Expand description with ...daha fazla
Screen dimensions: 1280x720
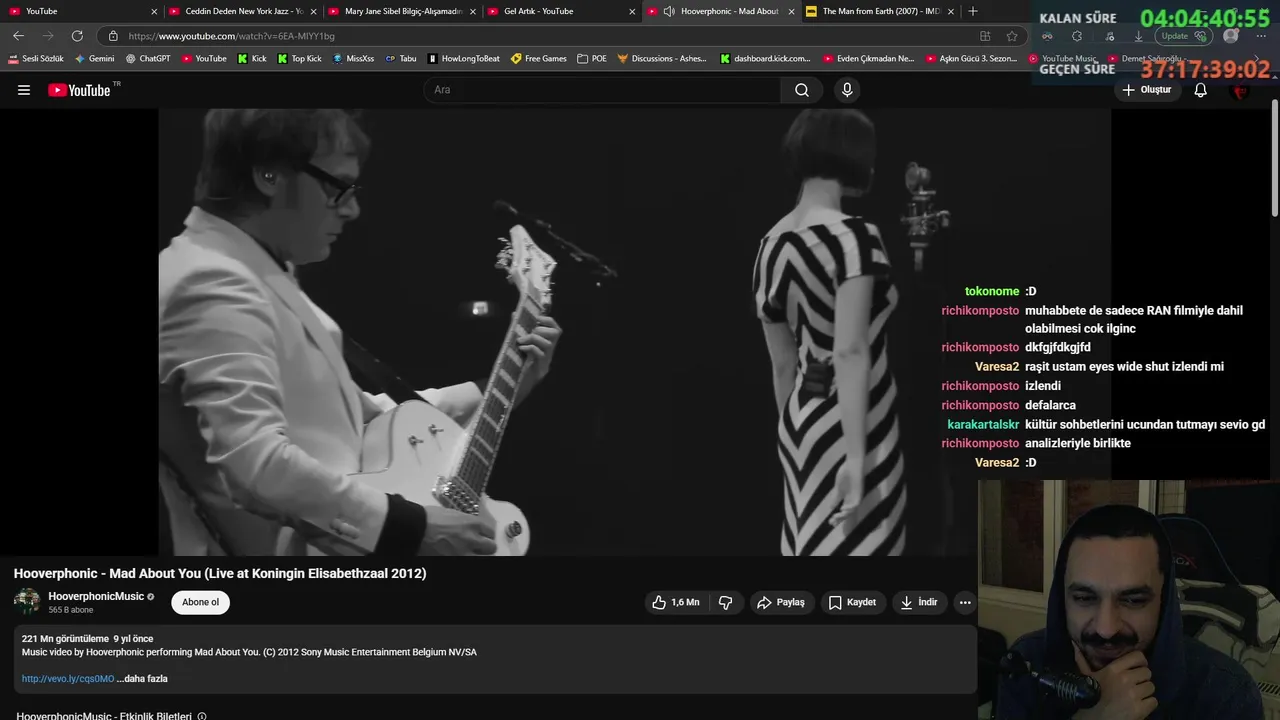[x=142, y=679]
